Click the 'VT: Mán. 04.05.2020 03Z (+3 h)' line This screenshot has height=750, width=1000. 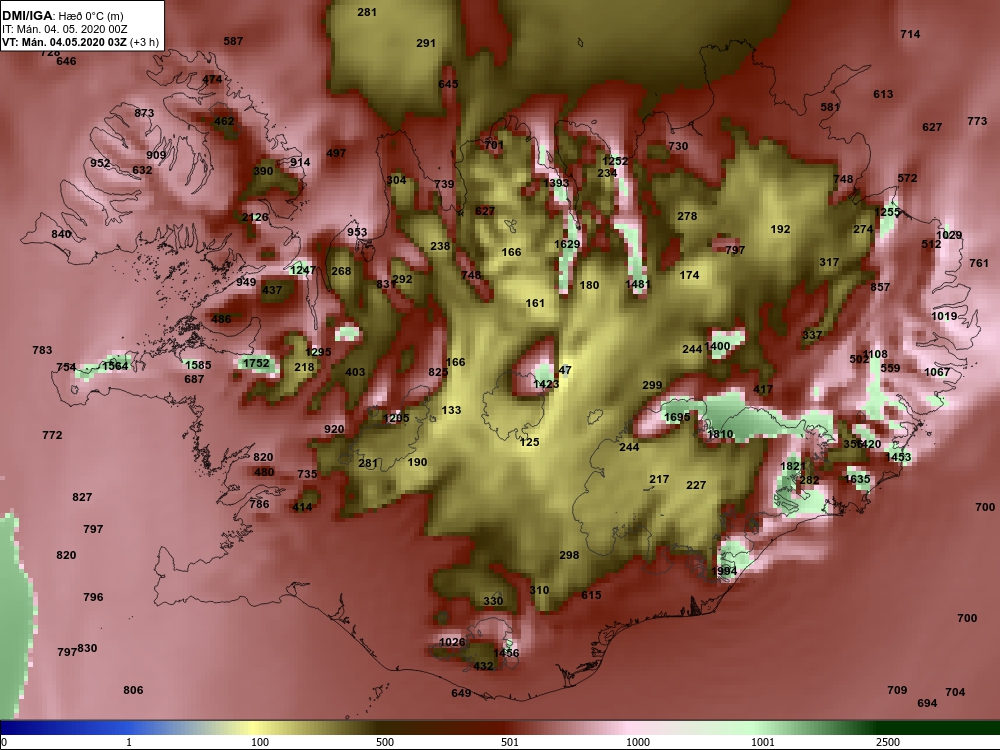pos(80,43)
